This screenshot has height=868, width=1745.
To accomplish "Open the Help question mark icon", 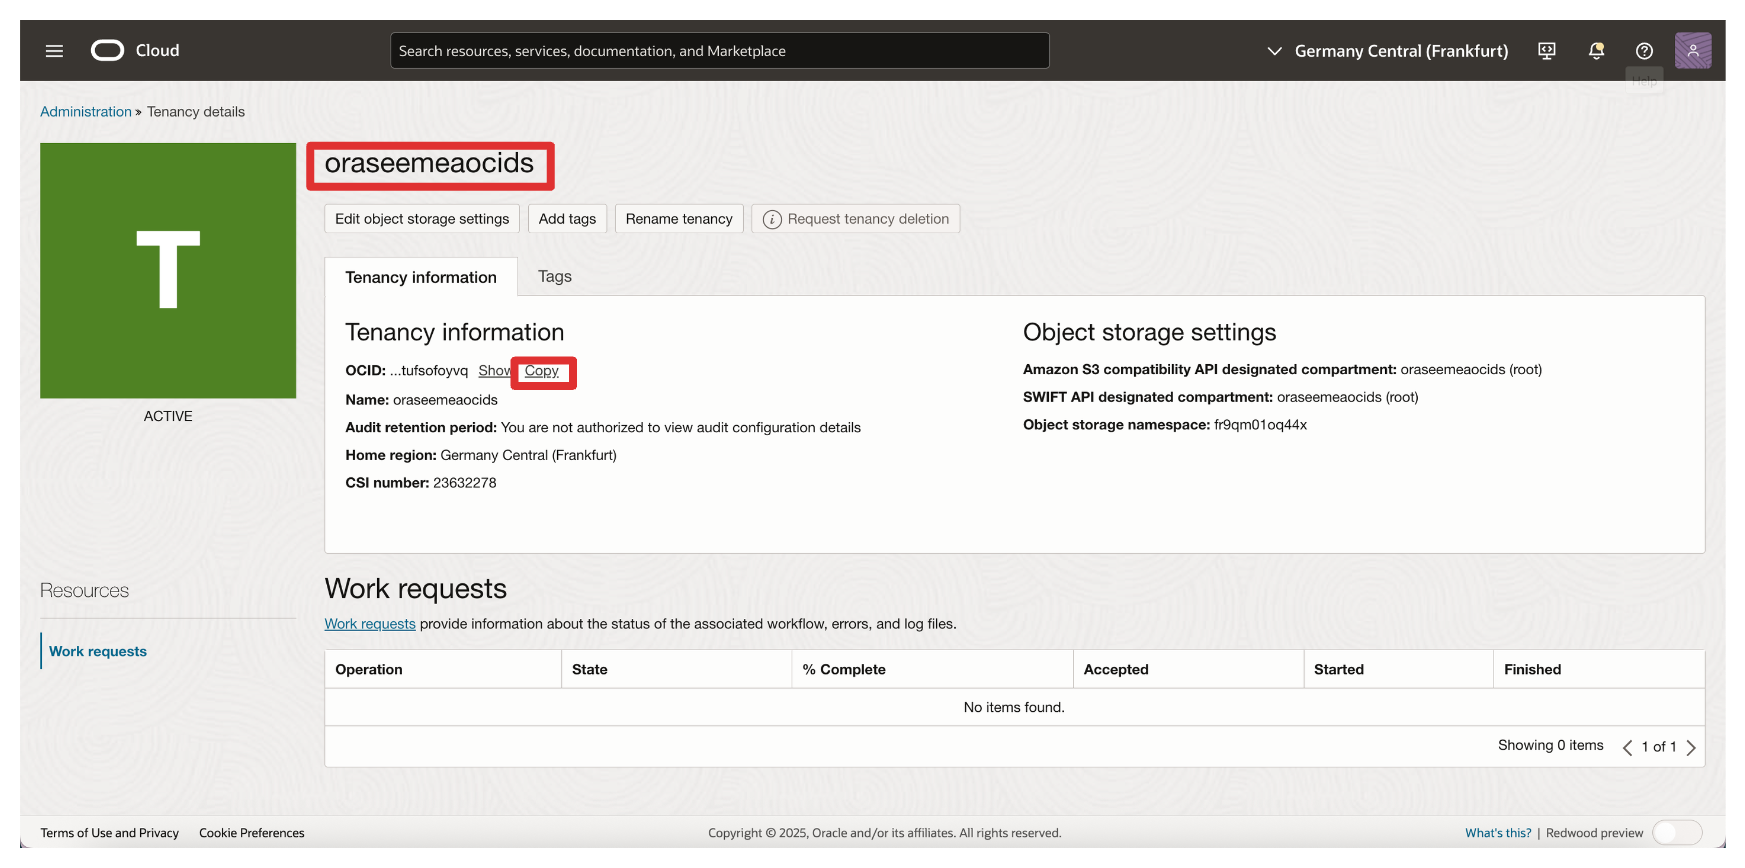I will click(1644, 51).
